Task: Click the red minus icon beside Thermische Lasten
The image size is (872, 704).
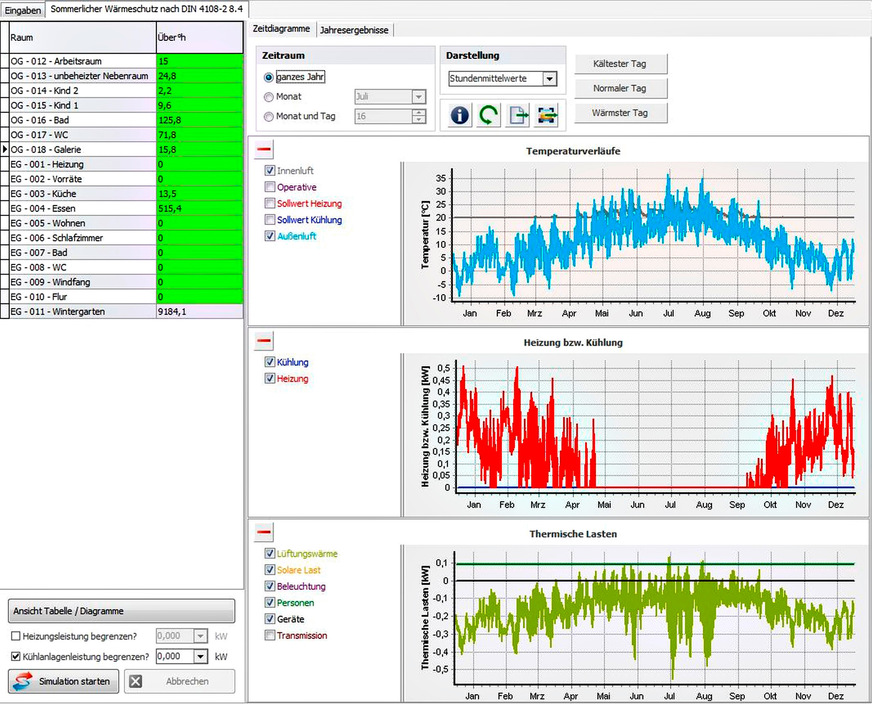Action: click(x=261, y=532)
